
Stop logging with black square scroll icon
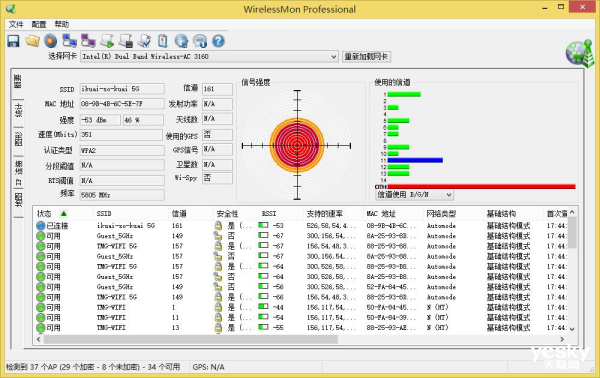coord(126,41)
